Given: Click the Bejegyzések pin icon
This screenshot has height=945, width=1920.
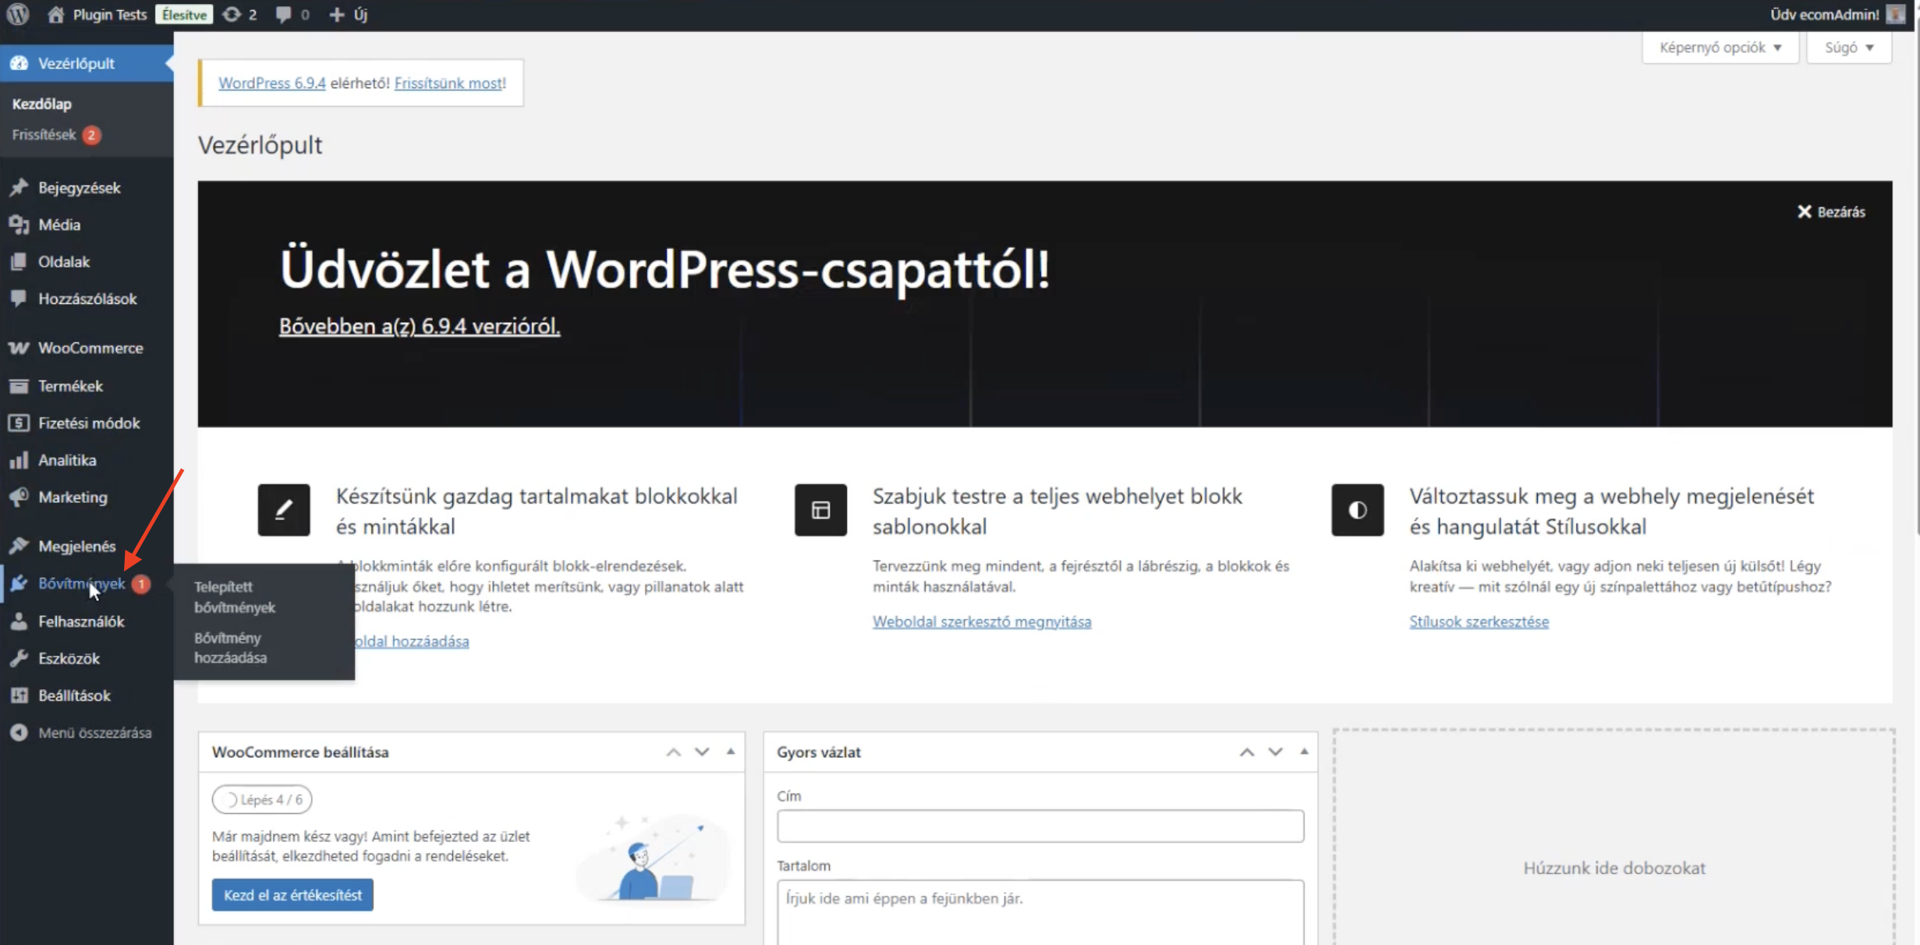Looking at the screenshot, I should [19, 188].
